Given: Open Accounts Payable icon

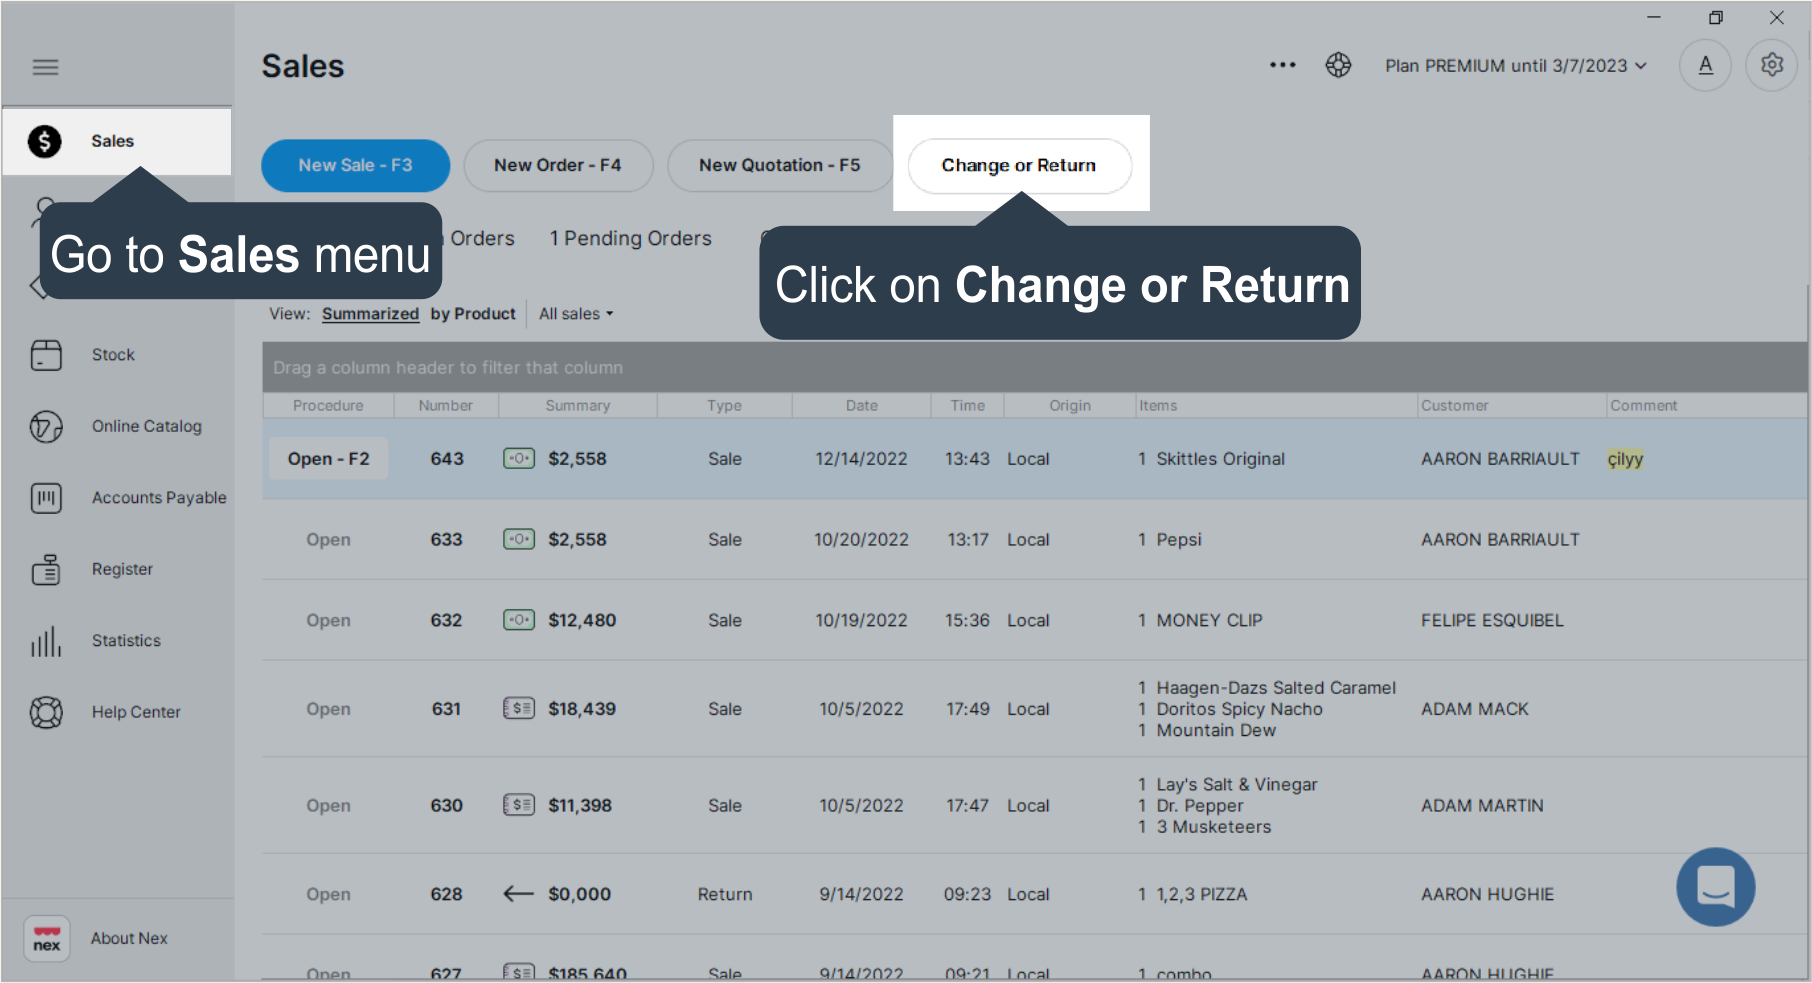Looking at the screenshot, I should [x=46, y=498].
